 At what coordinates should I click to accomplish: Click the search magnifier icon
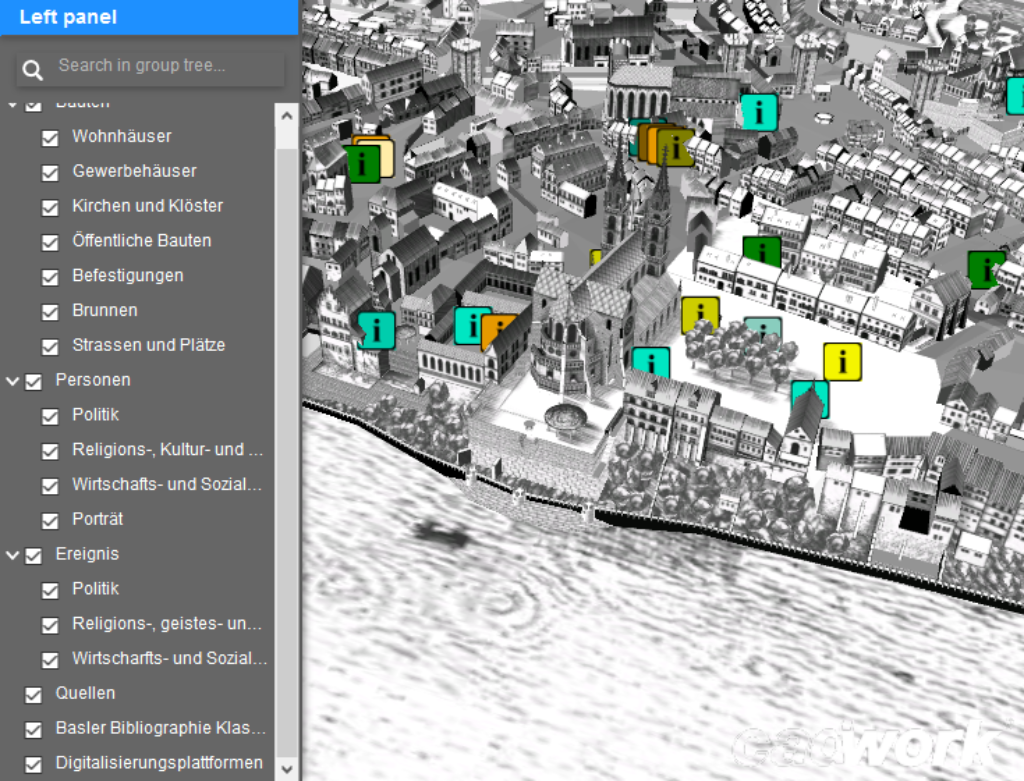pyautogui.click(x=33, y=69)
